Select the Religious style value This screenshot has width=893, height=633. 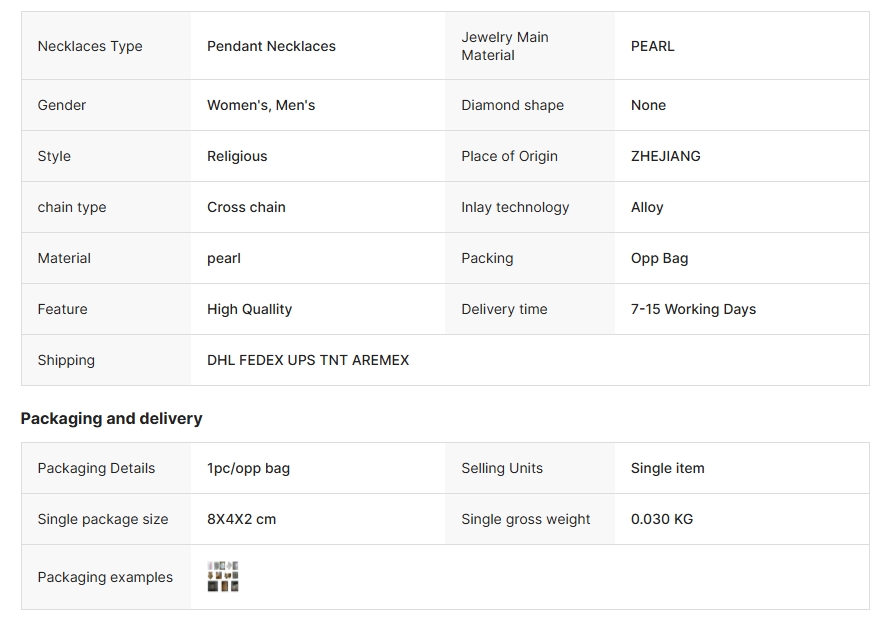tap(237, 156)
